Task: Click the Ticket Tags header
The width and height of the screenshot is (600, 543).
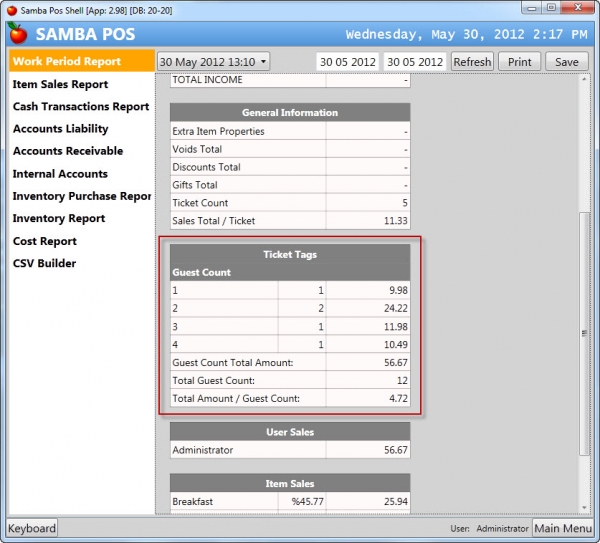Action: [x=290, y=254]
